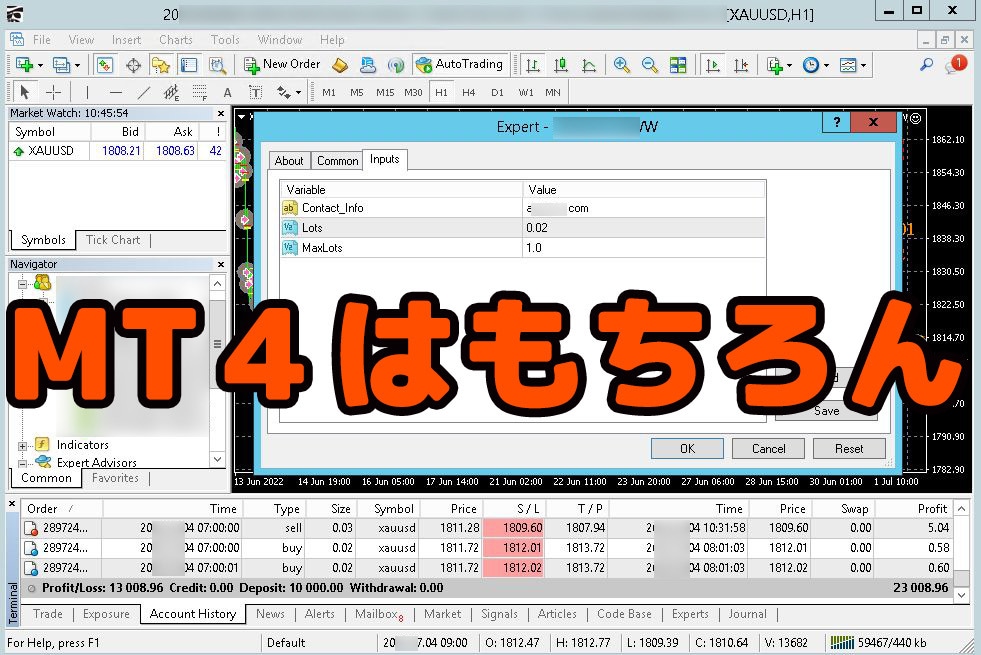
Task: Switch chart to line chart icon
Action: [x=589, y=64]
